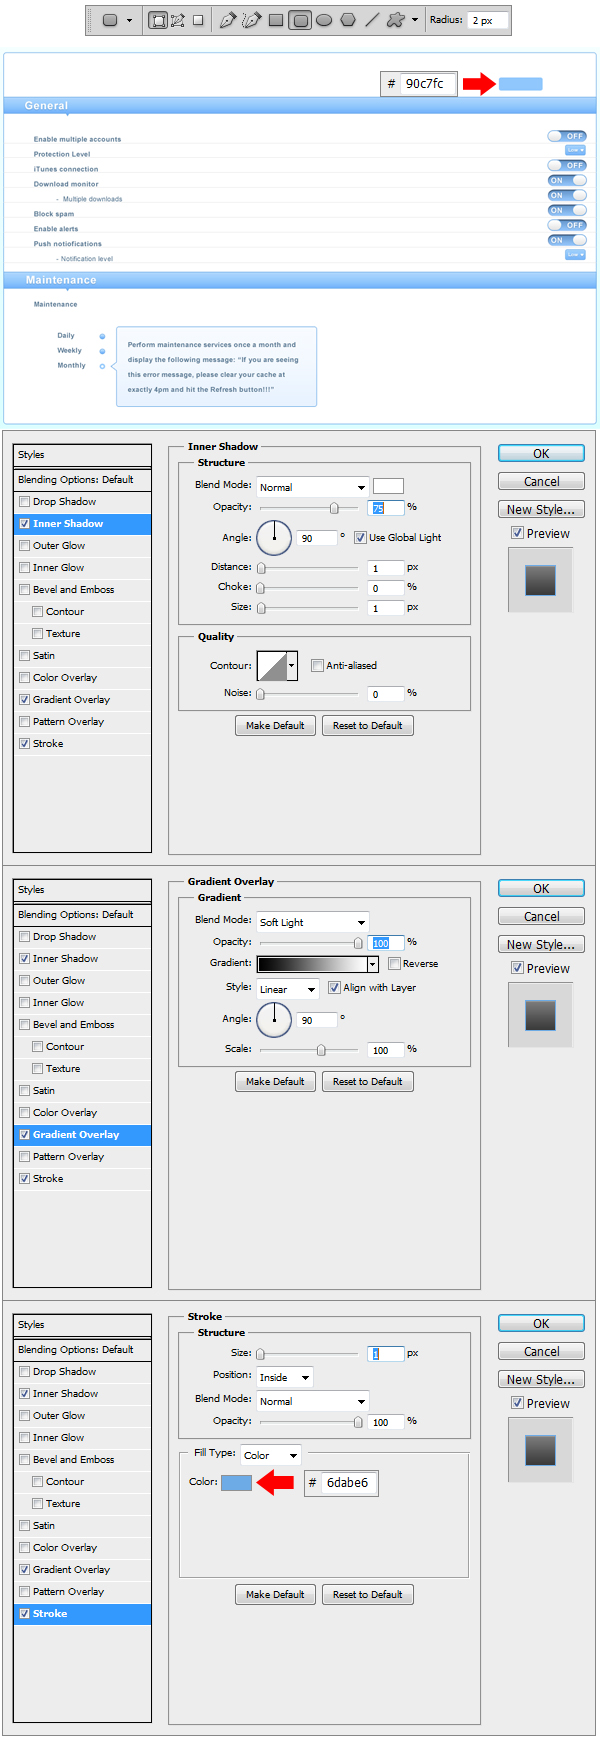Viewport: 600px width, 1742px height.
Task: Open the Linear gradient style dropdown
Action: (288, 989)
